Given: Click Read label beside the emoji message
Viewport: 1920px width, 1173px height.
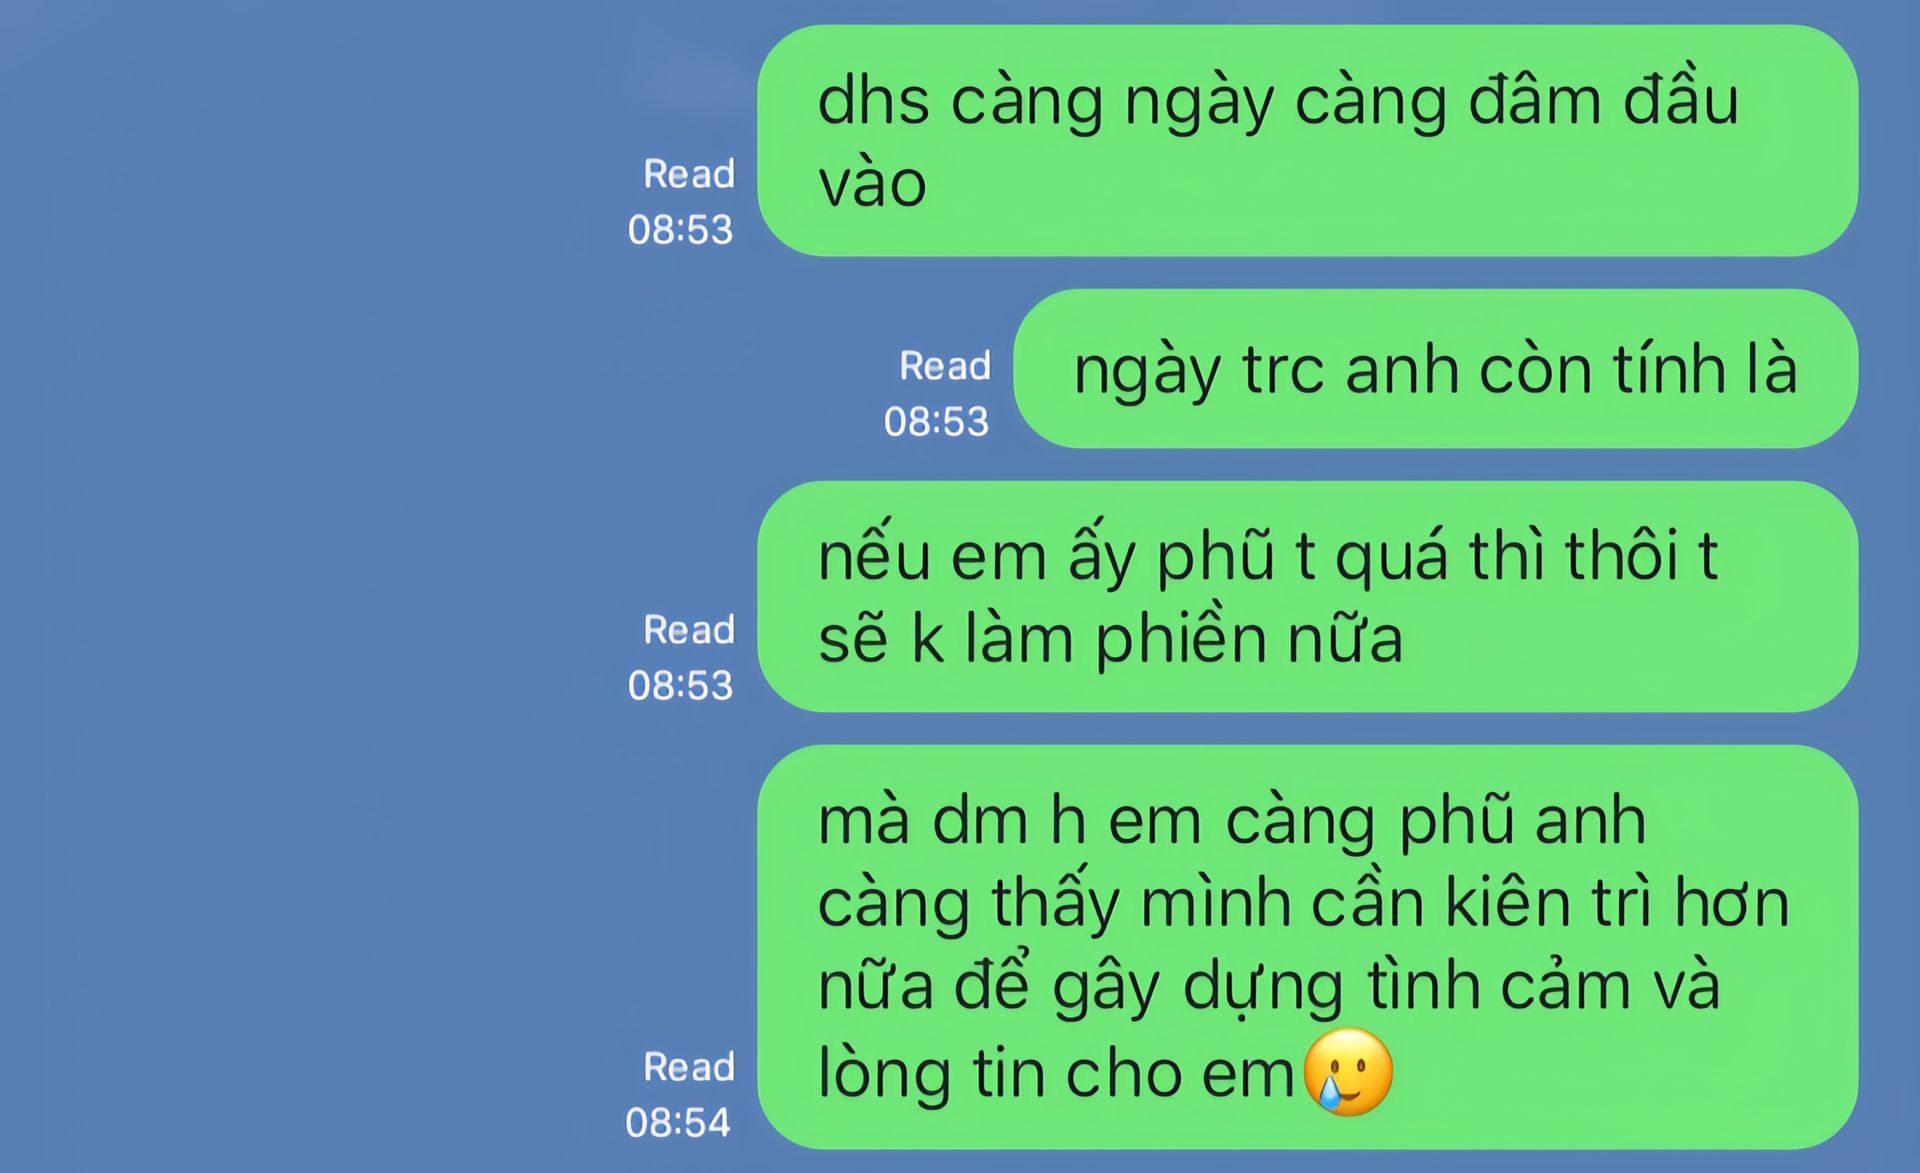Looking at the screenshot, I should [688, 1067].
